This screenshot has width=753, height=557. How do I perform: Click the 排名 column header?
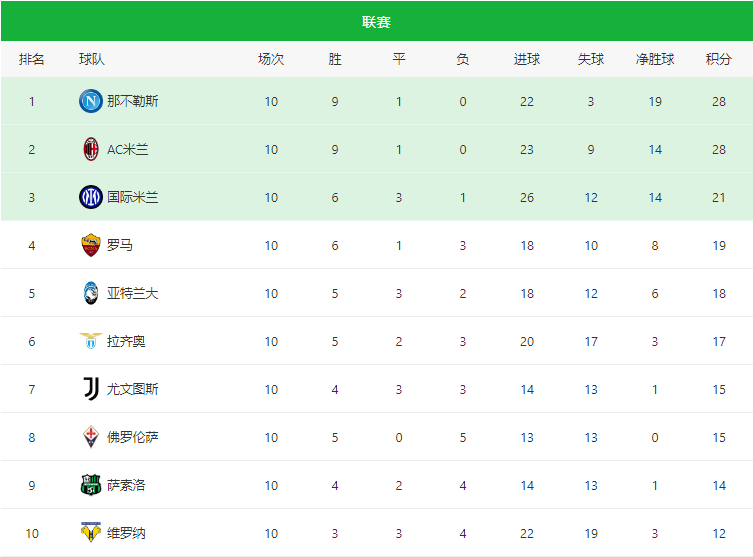pyautogui.click(x=32, y=59)
